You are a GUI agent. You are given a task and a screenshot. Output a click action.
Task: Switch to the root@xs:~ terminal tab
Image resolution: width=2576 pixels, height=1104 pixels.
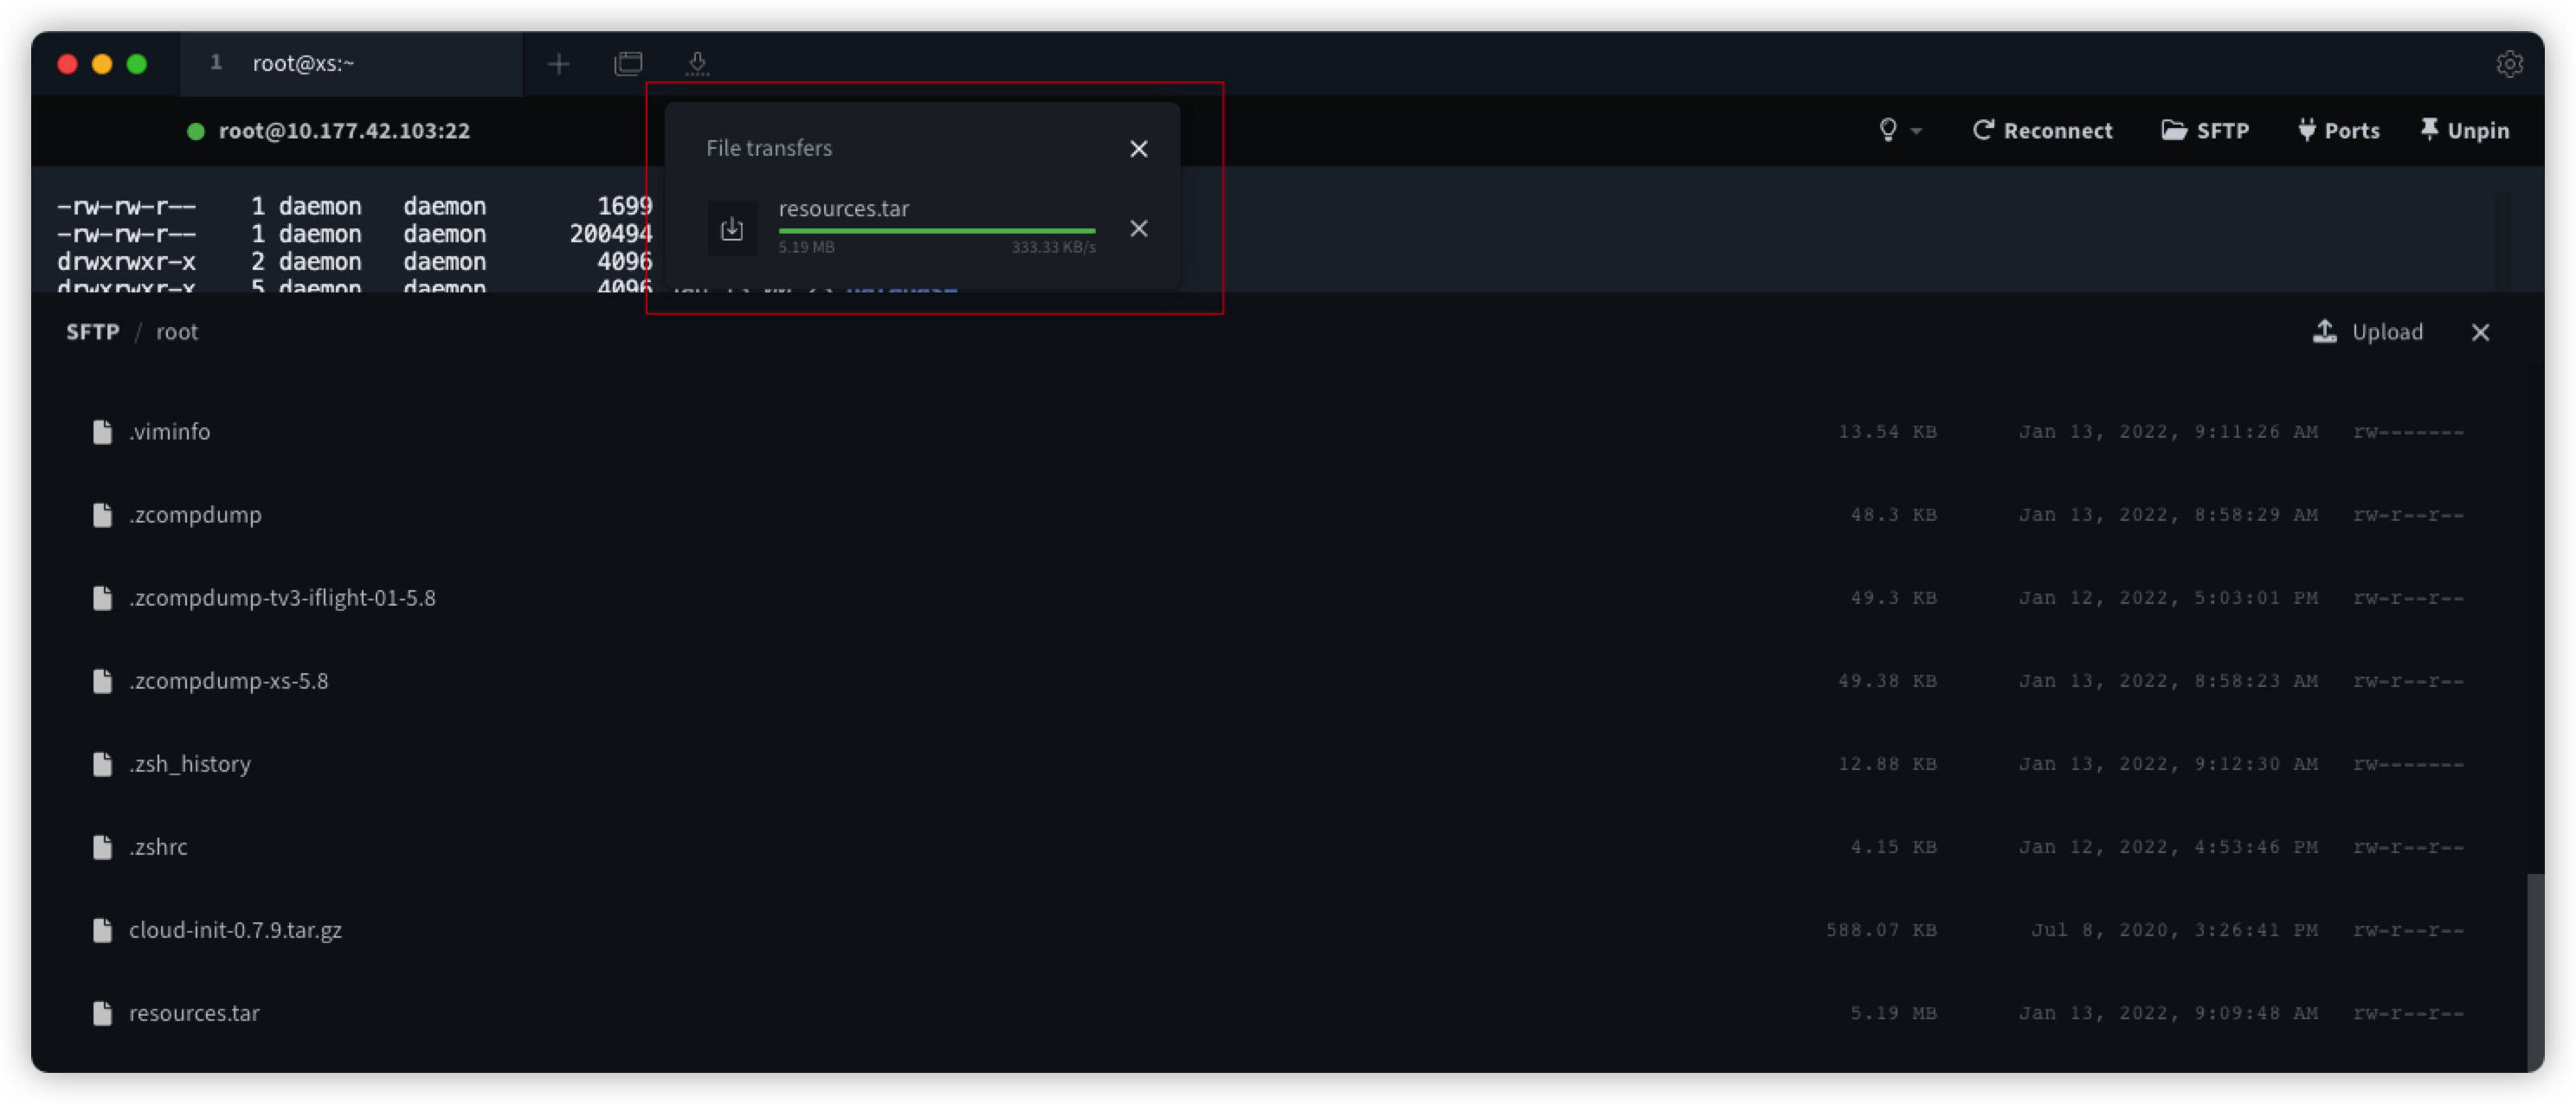[x=302, y=63]
